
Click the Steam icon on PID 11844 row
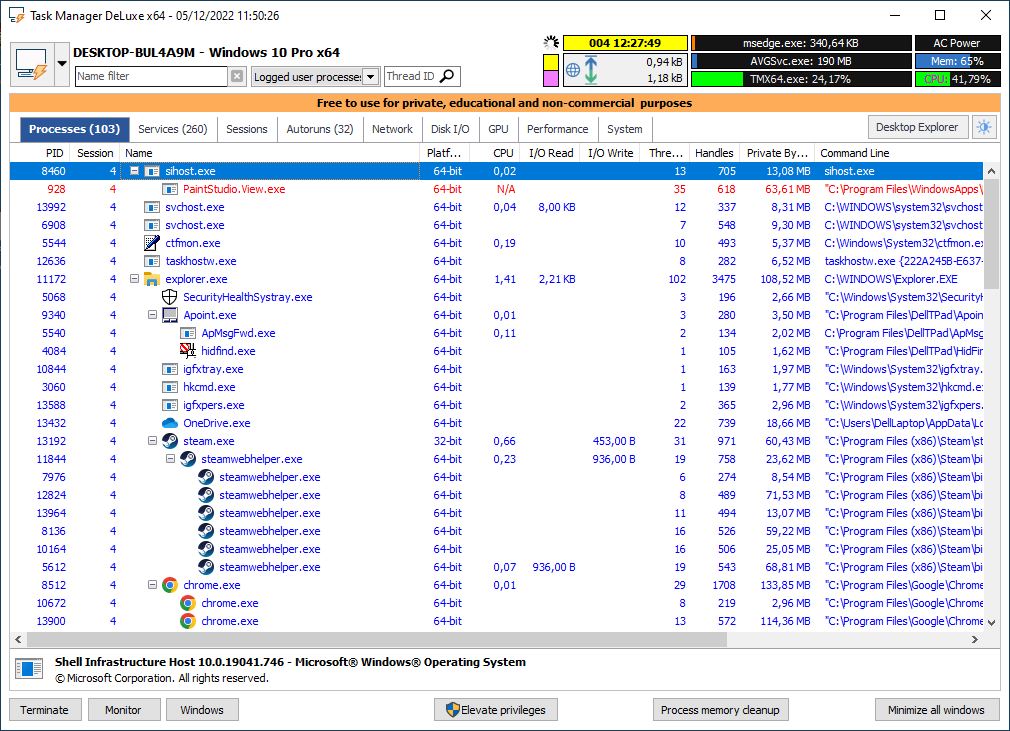188,459
